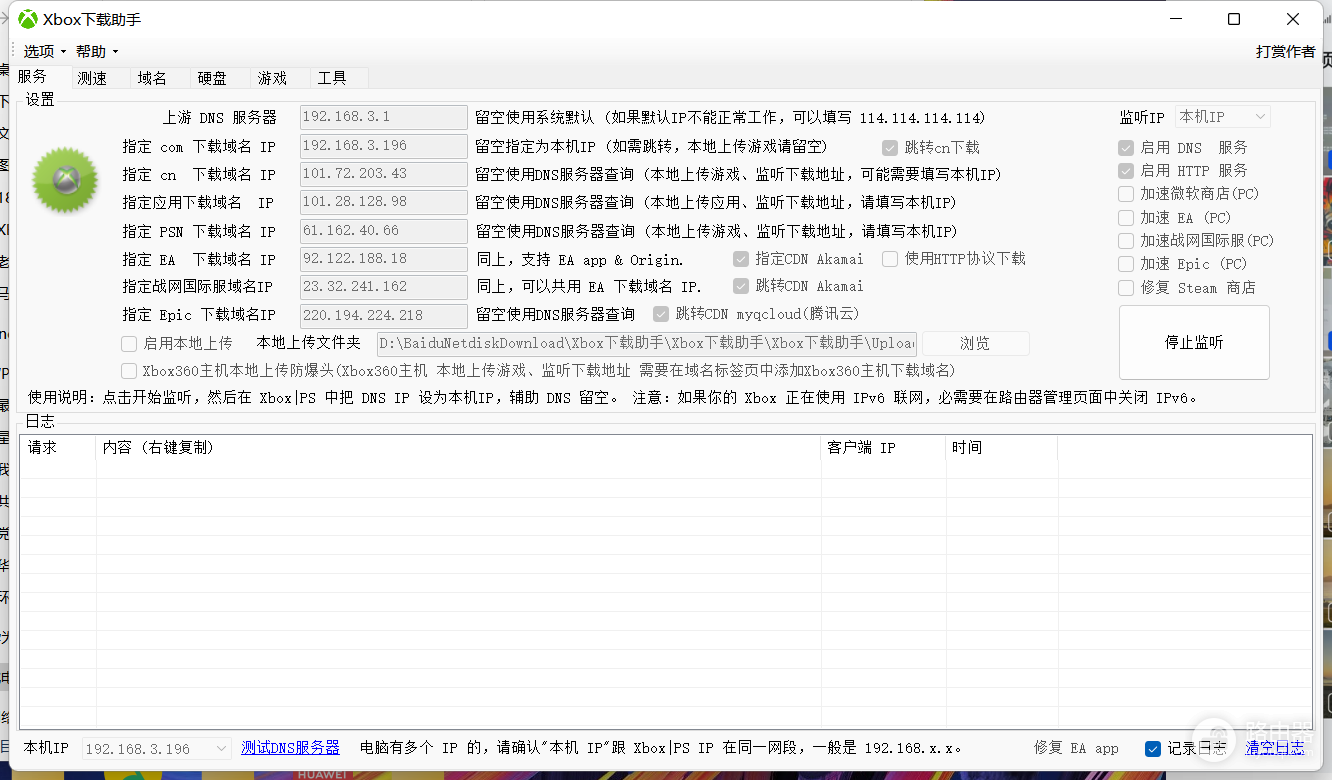Screen dimensions: 1332x780
Task: Click the 战网国际服域名IP field
Action: click(384, 287)
